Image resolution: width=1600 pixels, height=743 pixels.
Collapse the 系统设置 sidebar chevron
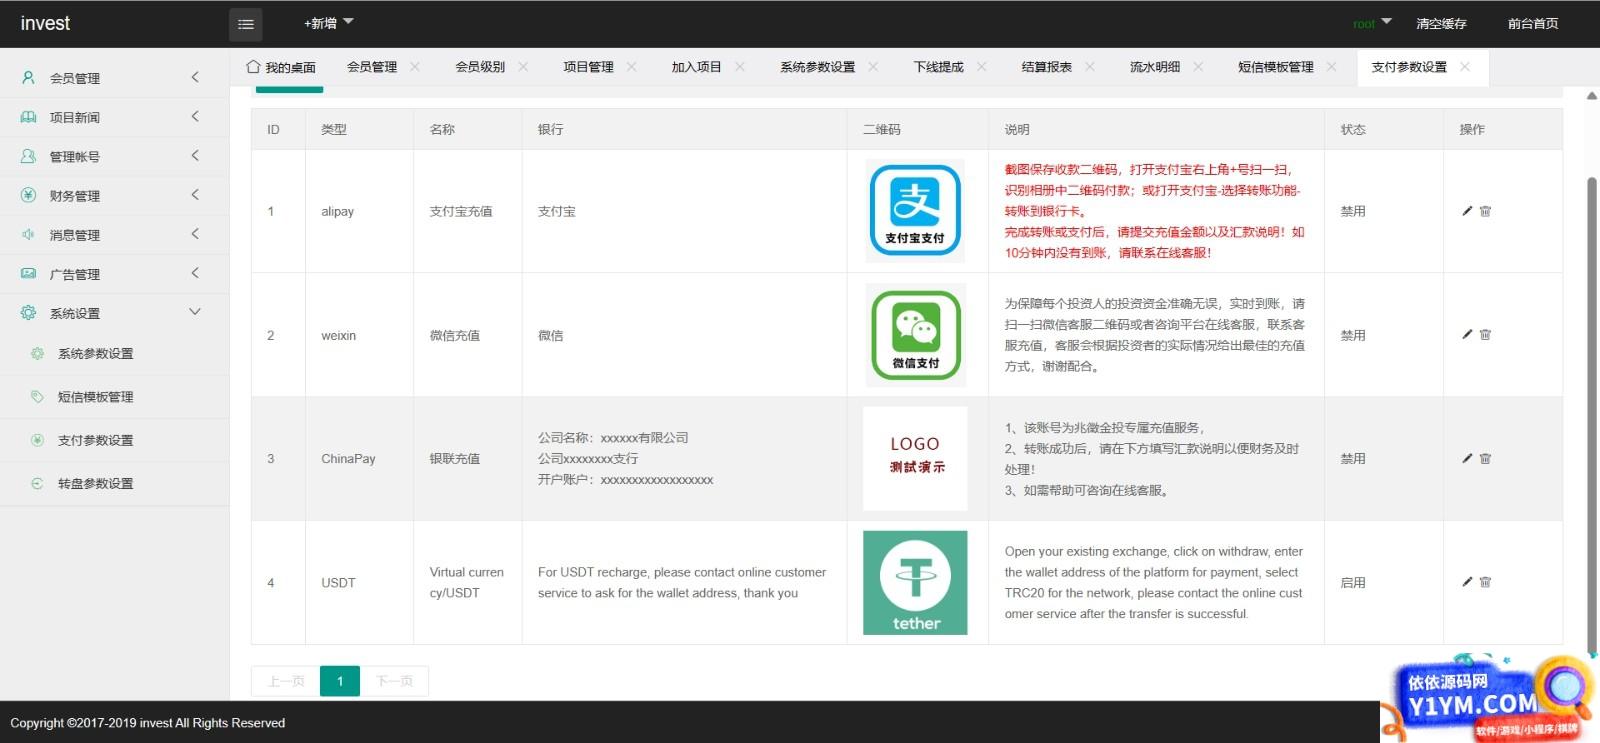pos(195,311)
